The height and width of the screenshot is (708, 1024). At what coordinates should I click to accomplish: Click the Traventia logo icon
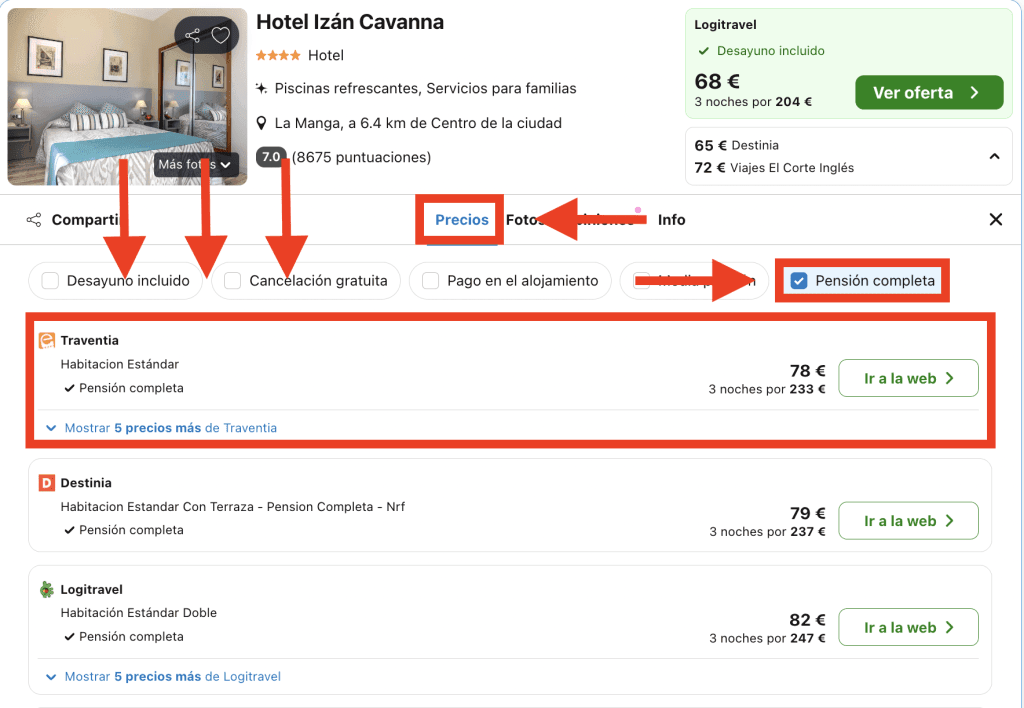coord(46,341)
